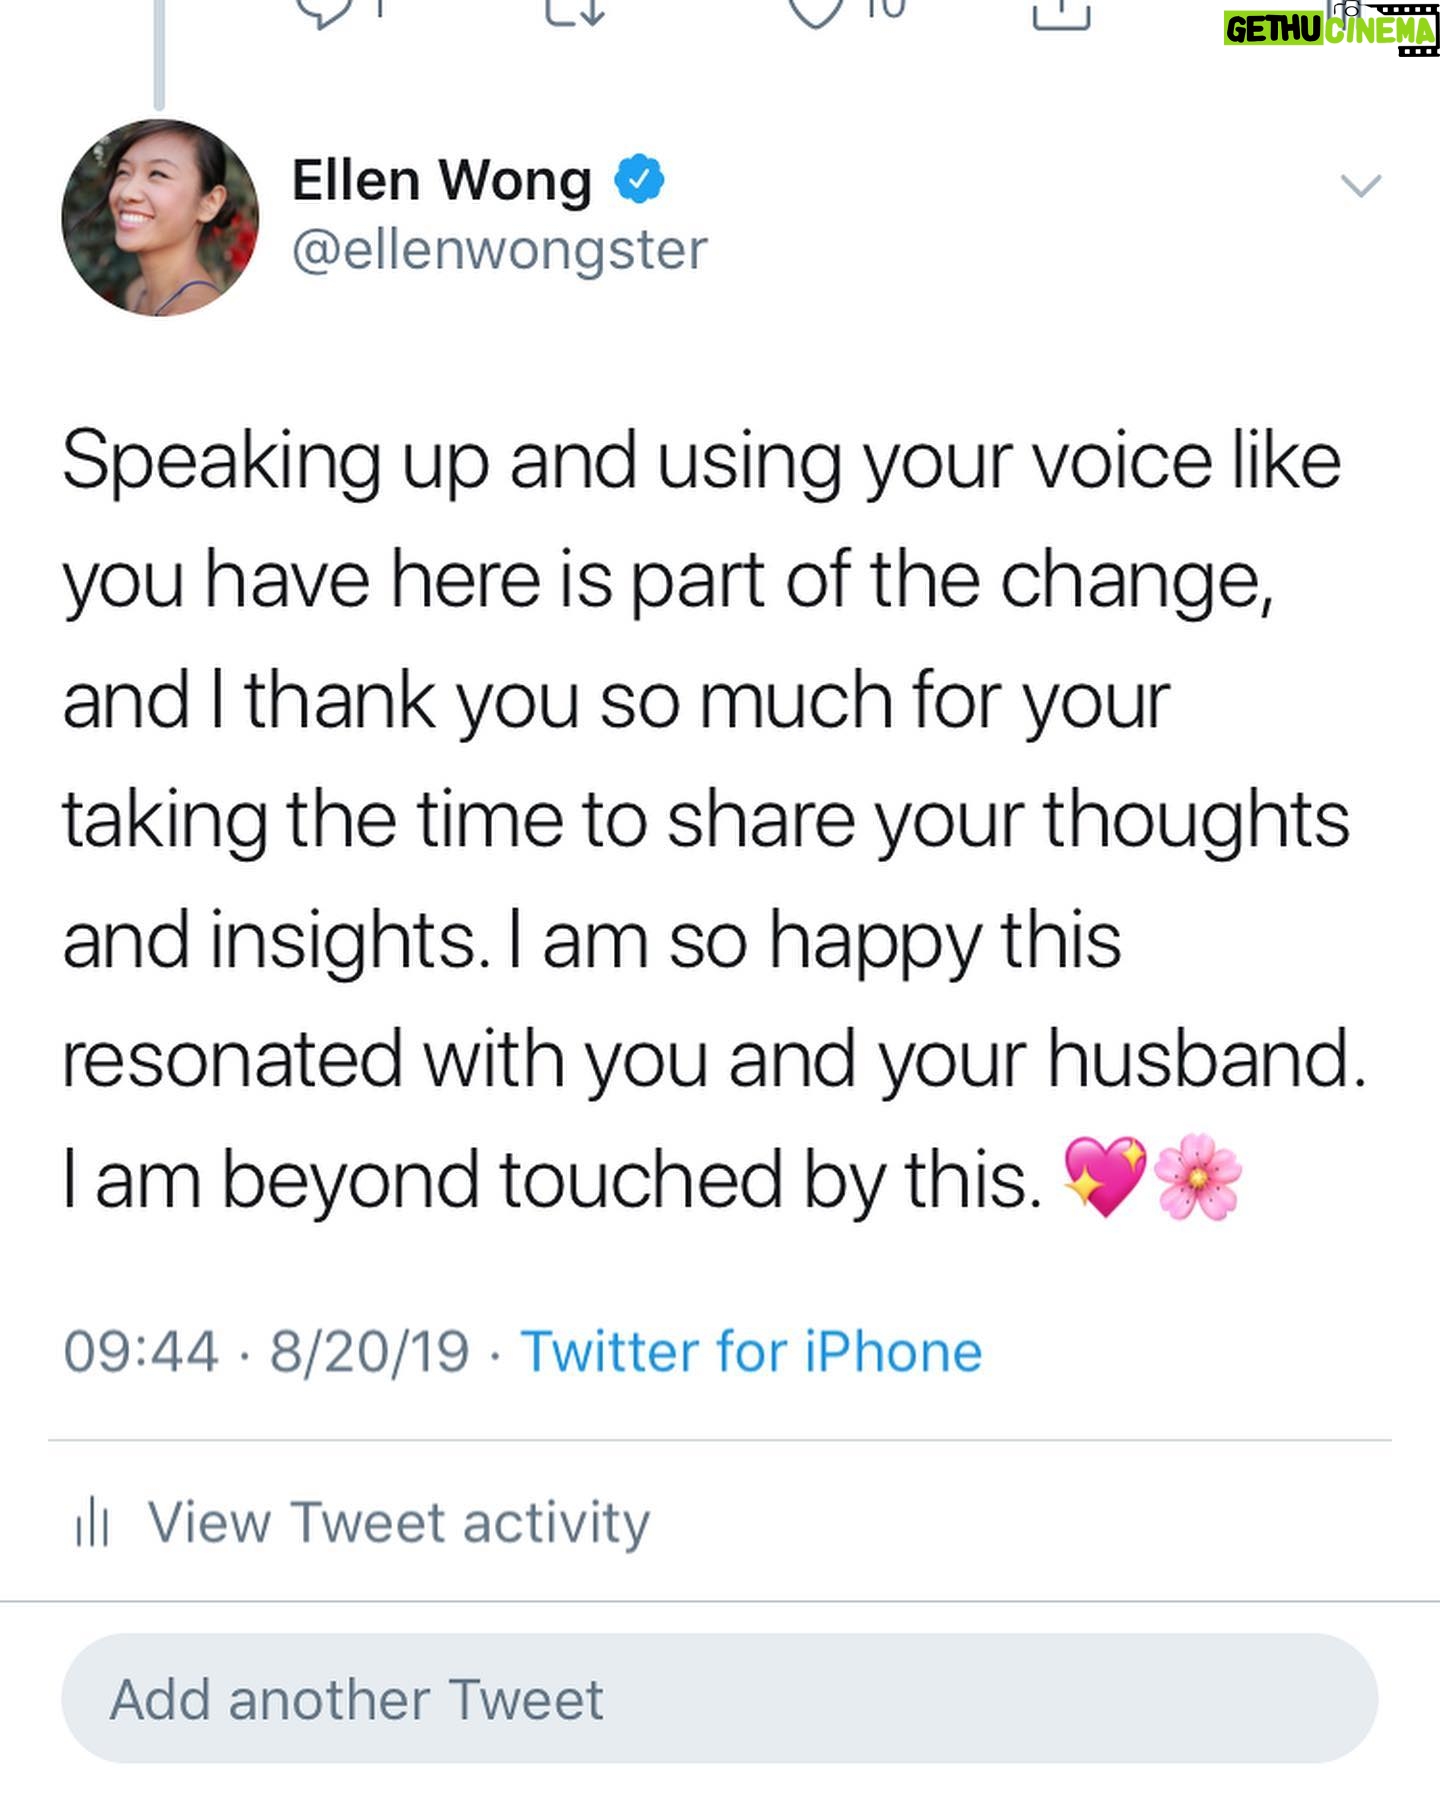1440x1800 pixels.
Task: Click the Gethu Cinema watermark logo
Action: [x=1330, y=28]
